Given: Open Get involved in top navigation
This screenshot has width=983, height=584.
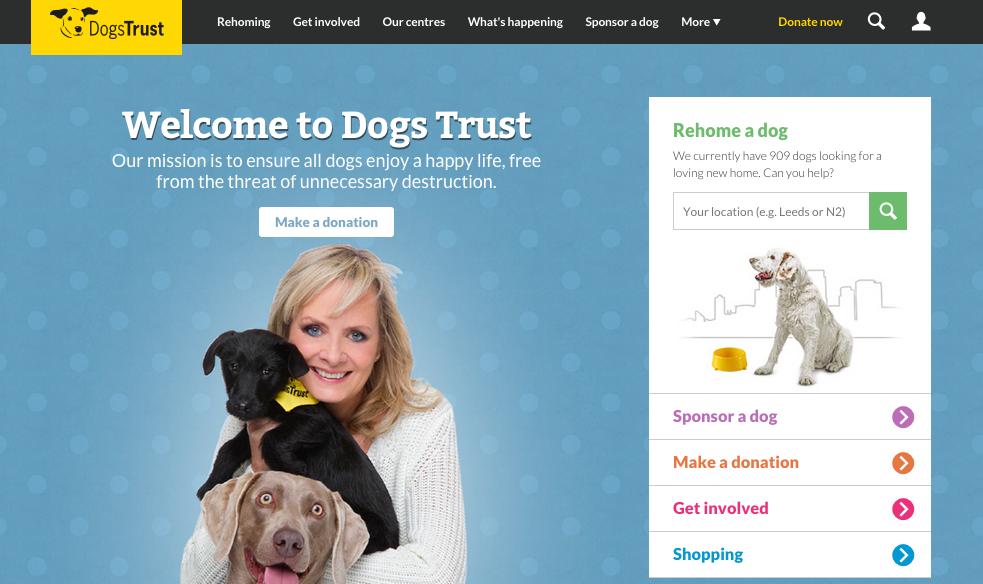Looking at the screenshot, I should pos(326,22).
